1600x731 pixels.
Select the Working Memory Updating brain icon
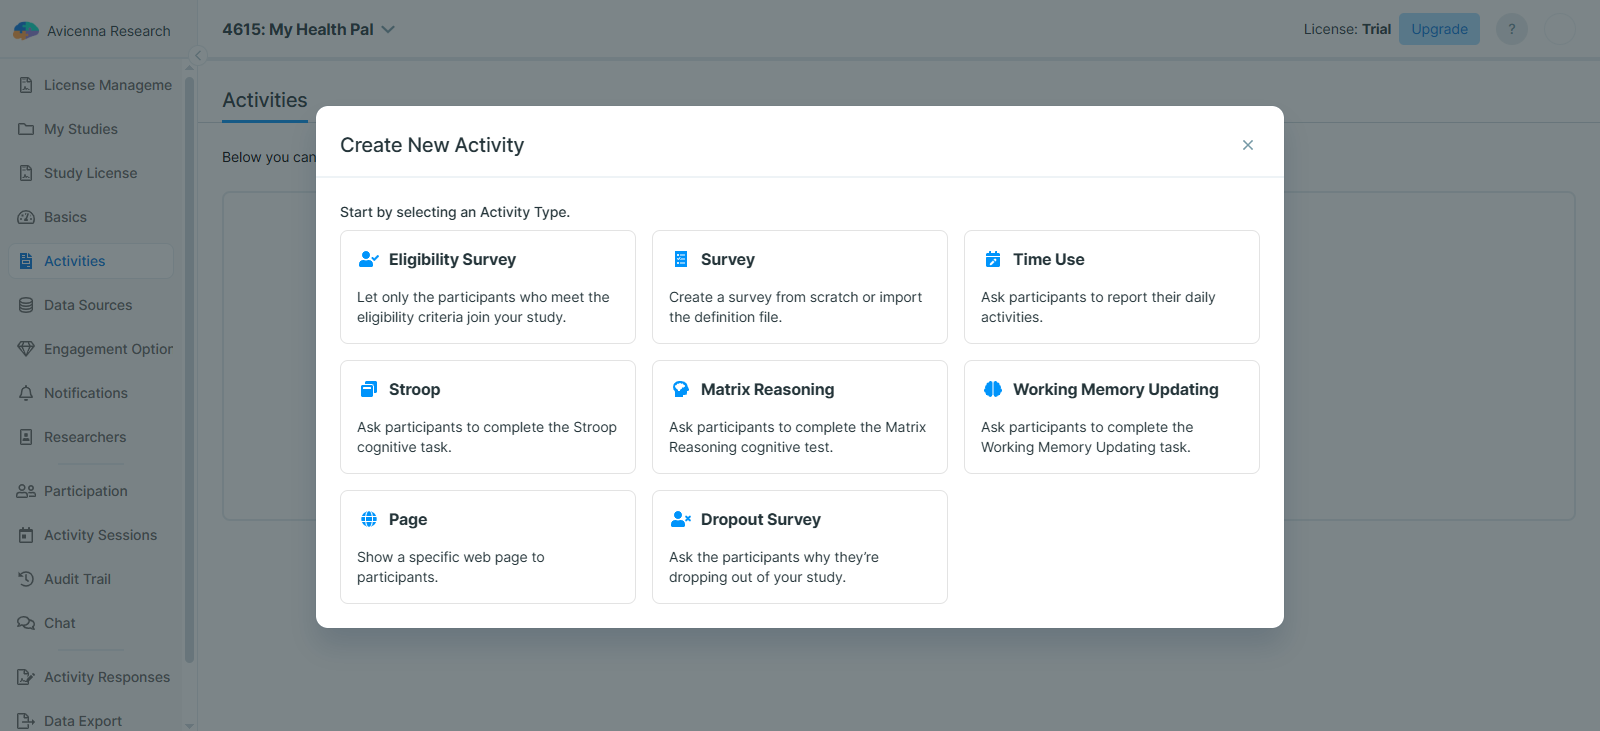993,390
